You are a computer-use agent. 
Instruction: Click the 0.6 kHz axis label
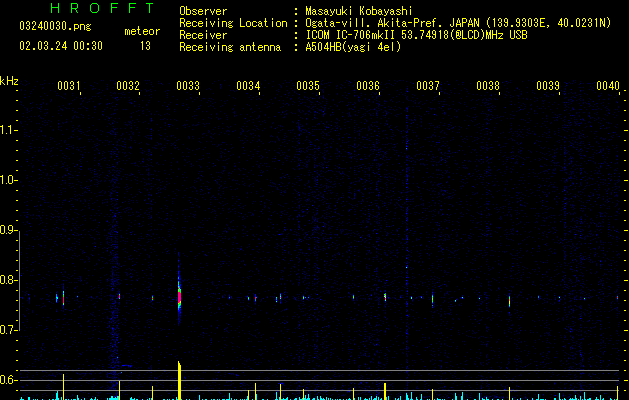pos(8,380)
